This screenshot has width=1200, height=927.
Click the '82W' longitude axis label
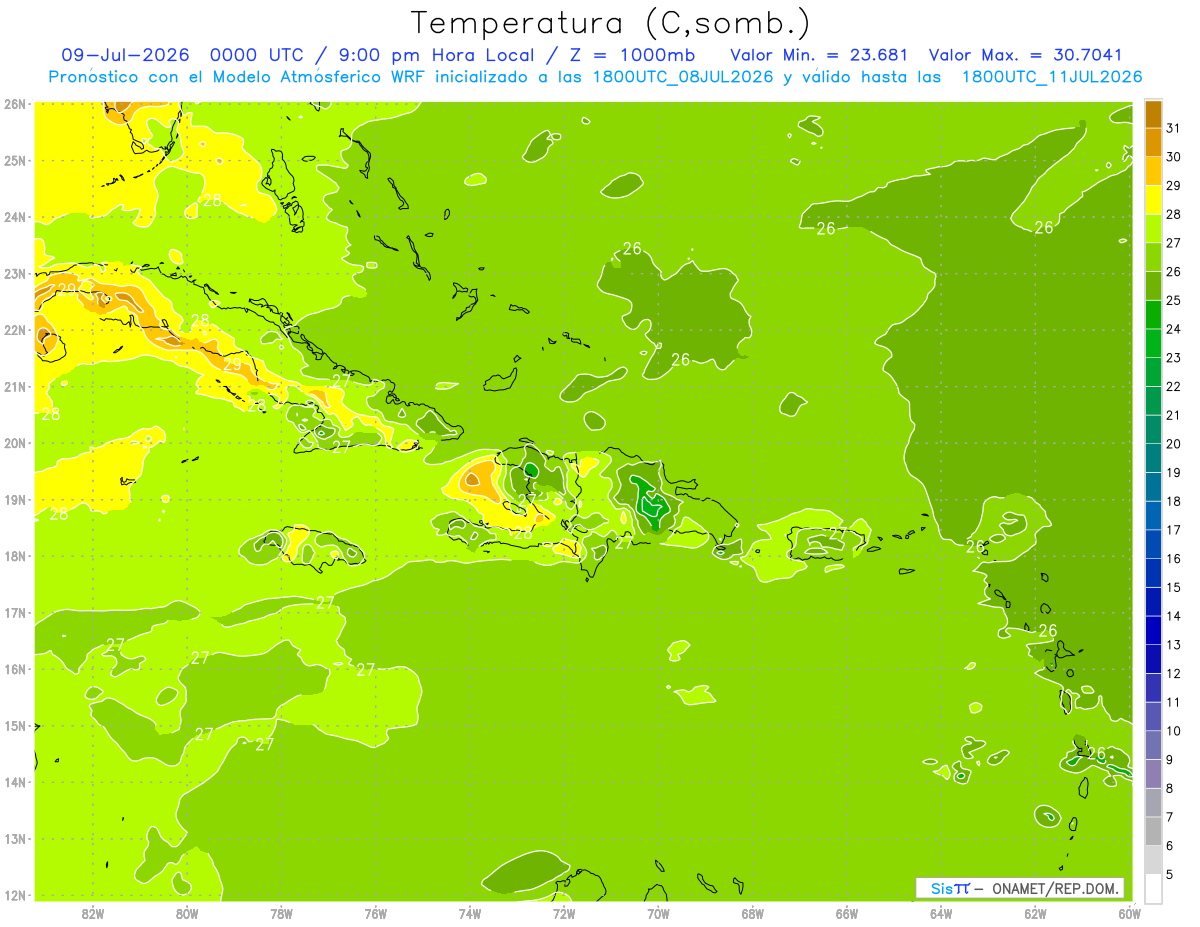92,913
